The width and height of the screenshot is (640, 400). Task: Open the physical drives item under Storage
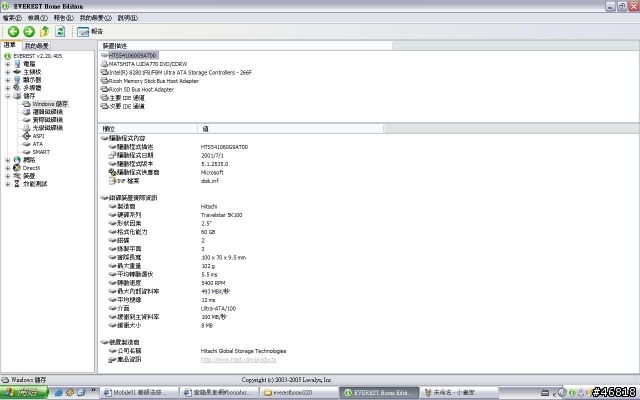coord(47,120)
